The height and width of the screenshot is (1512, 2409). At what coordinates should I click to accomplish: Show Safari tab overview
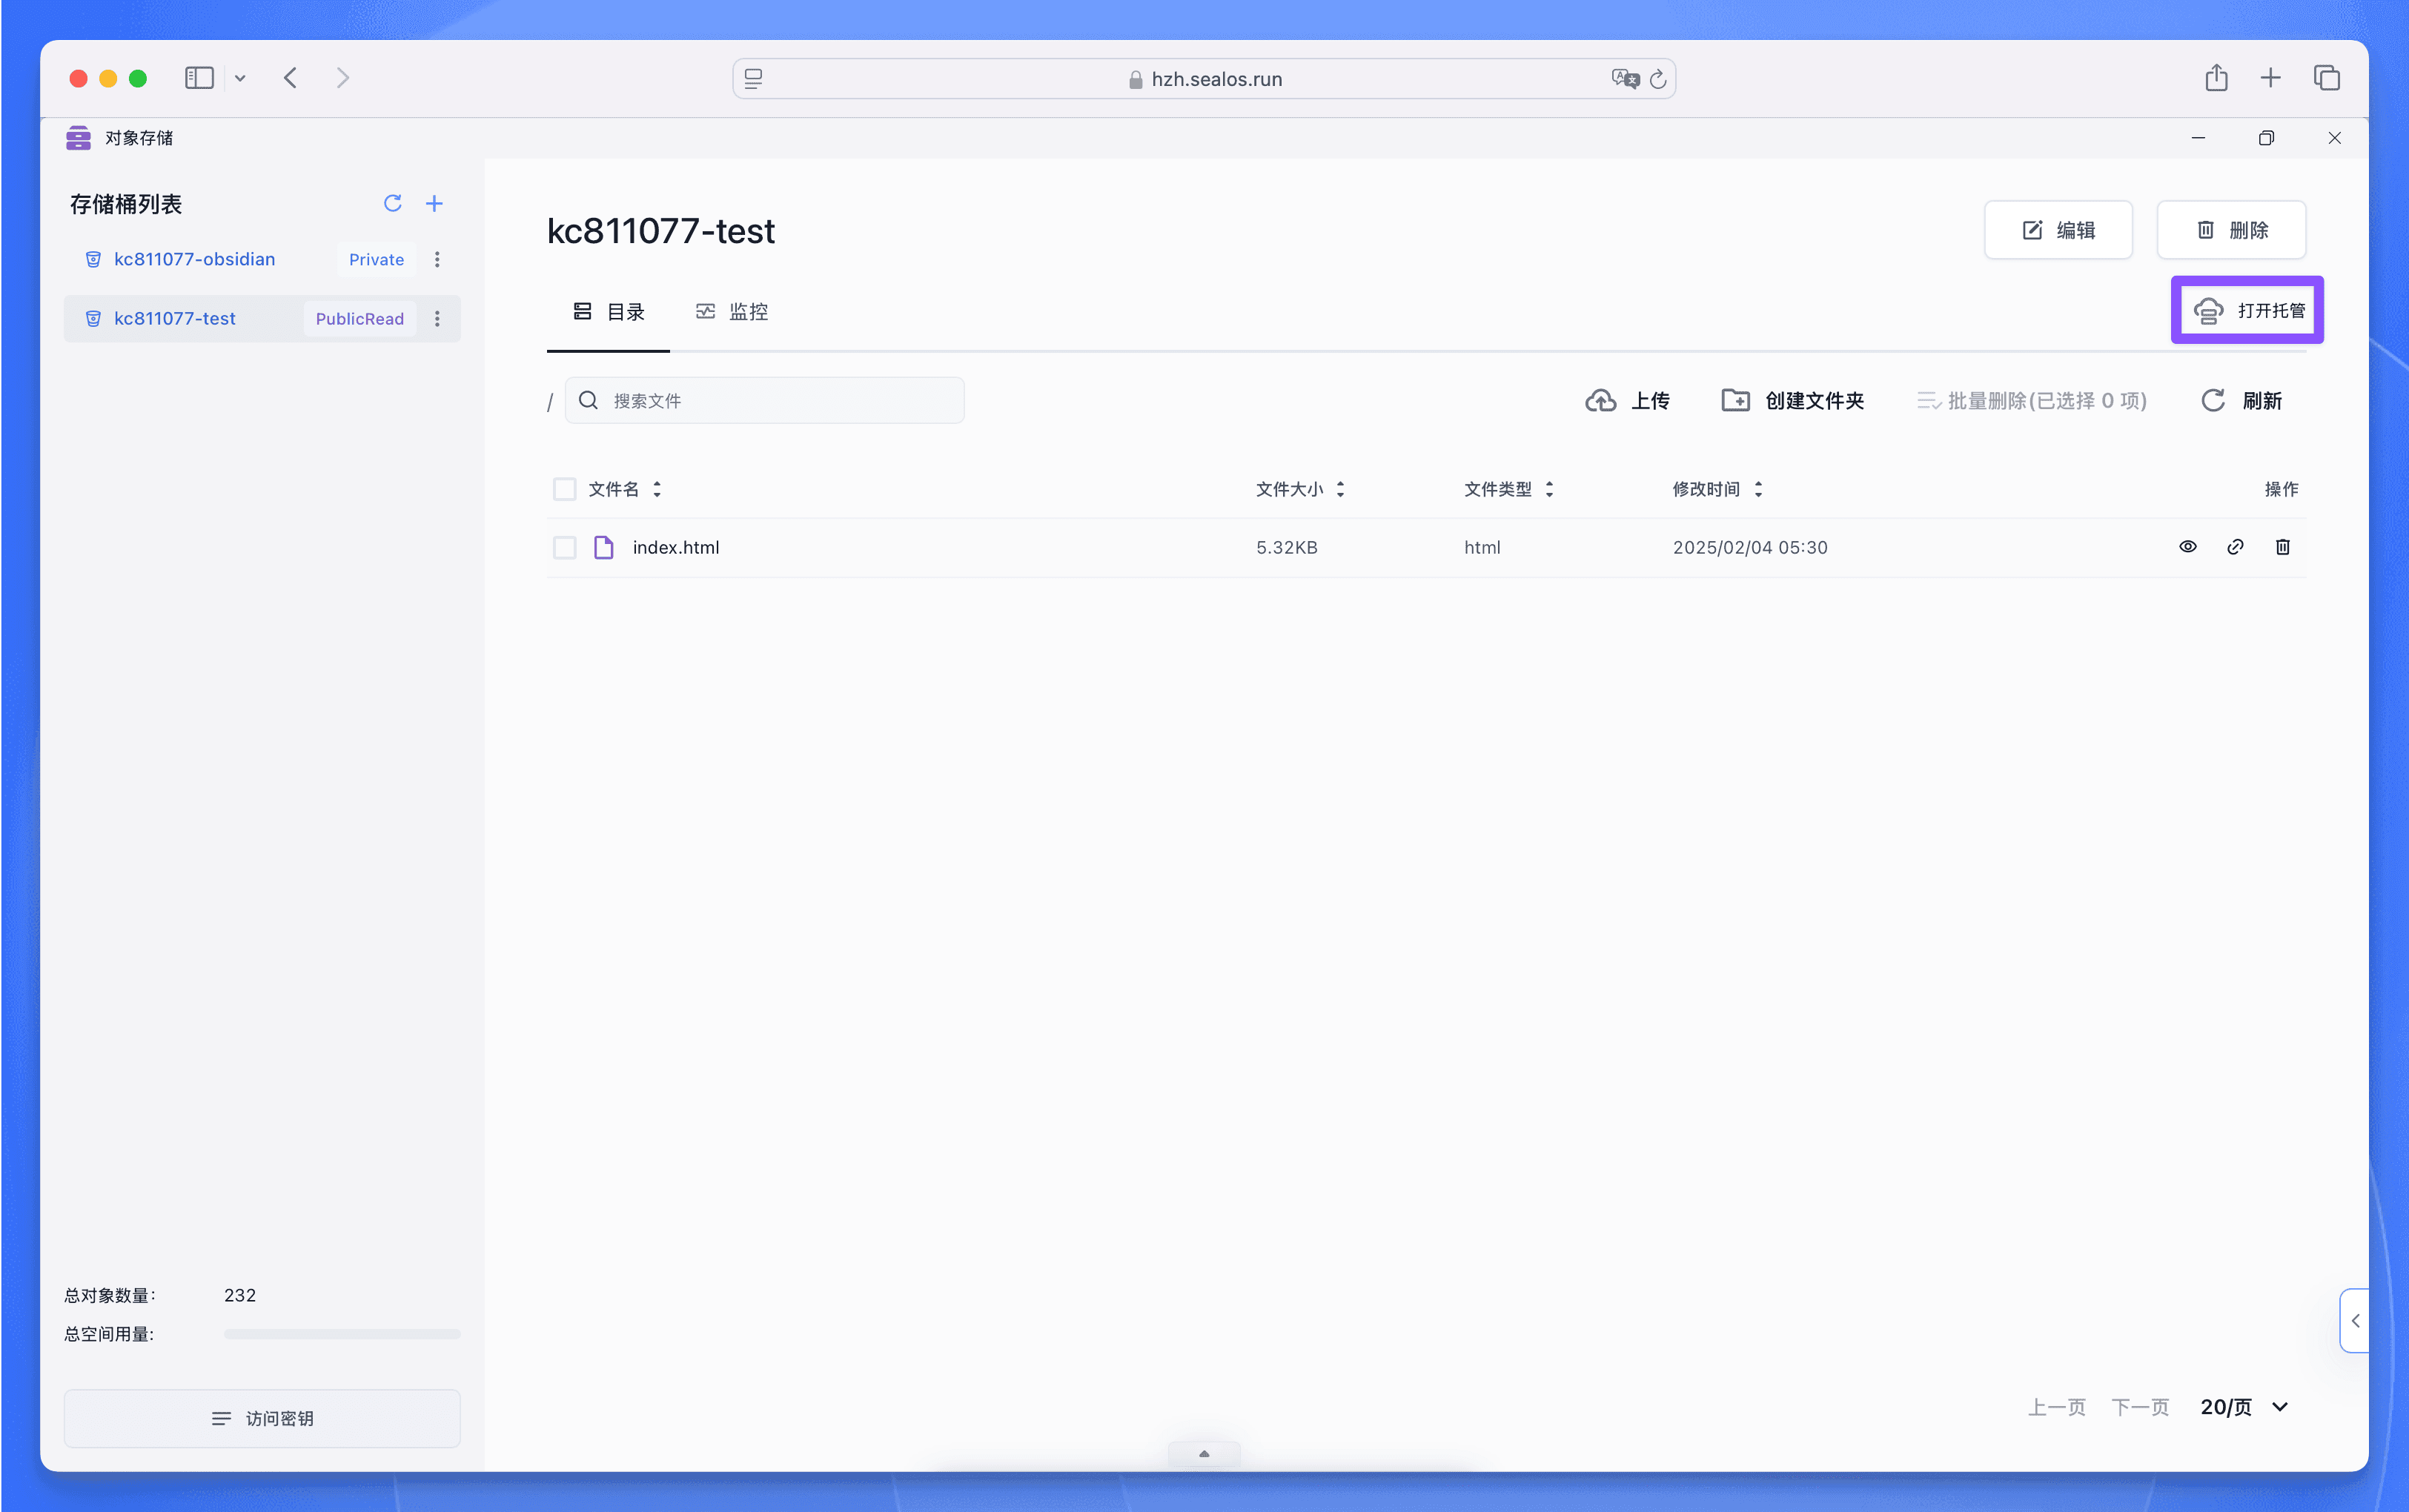[x=2326, y=78]
